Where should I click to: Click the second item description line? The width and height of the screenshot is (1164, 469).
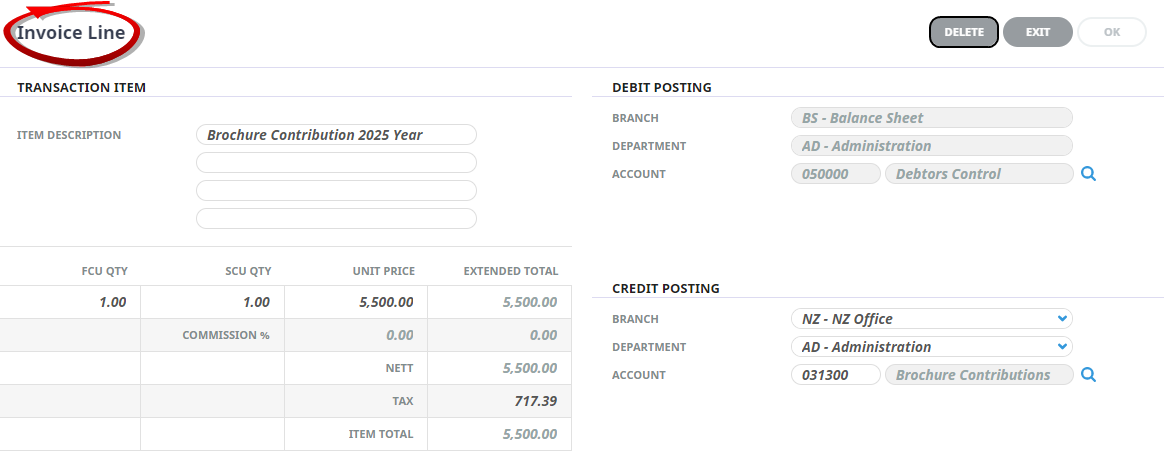[x=336, y=163]
